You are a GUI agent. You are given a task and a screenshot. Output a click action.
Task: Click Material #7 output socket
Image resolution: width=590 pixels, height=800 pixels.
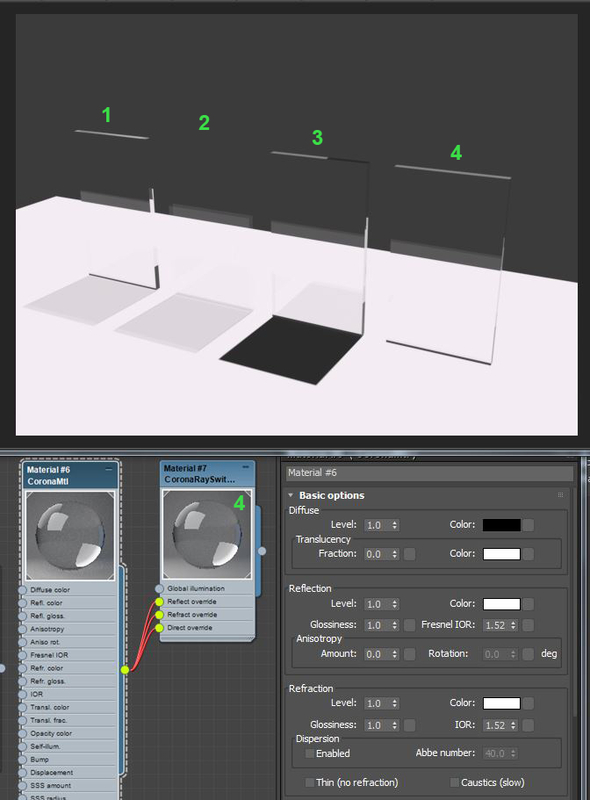click(x=262, y=551)
